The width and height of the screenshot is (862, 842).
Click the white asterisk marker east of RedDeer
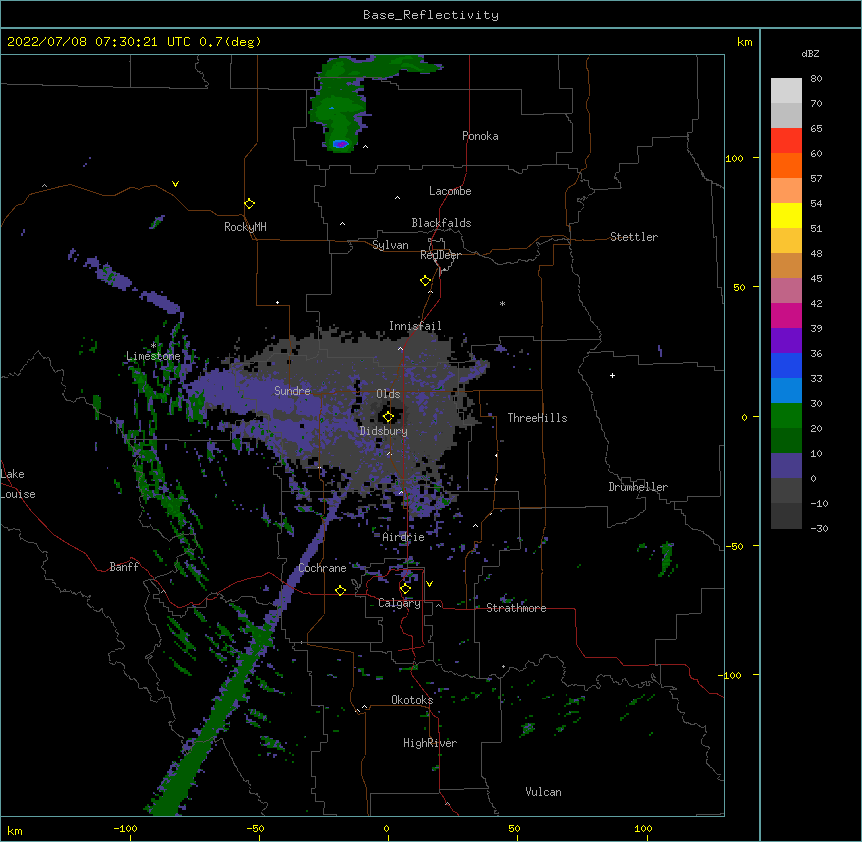coord(502,303)
